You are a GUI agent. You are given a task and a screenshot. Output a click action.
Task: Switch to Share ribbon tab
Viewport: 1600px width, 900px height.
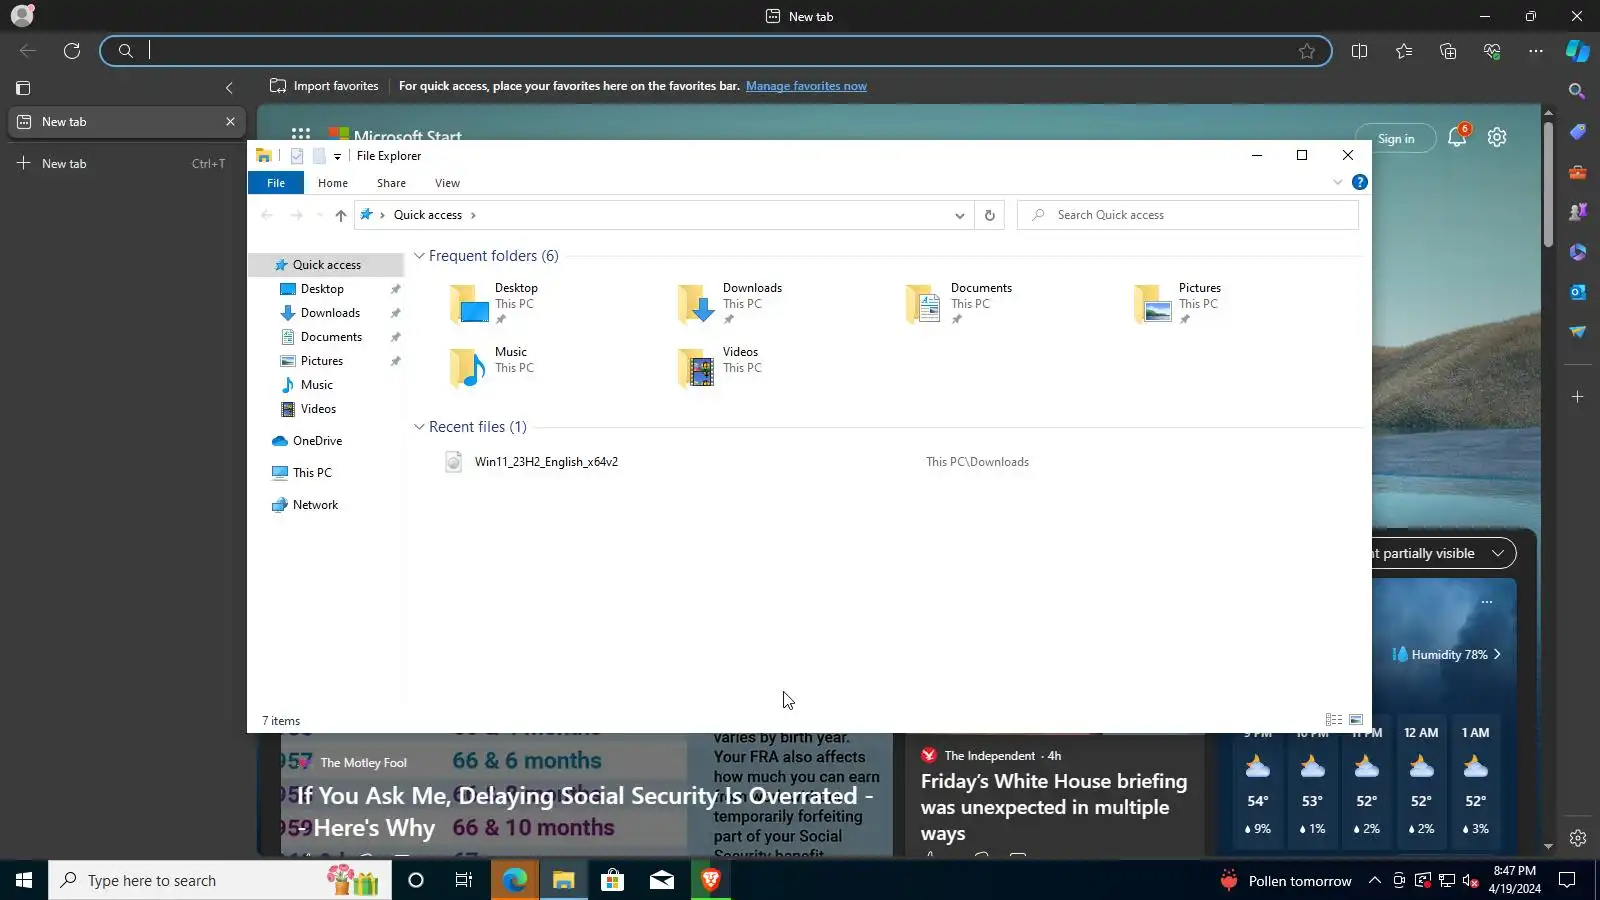coord(391,183)
